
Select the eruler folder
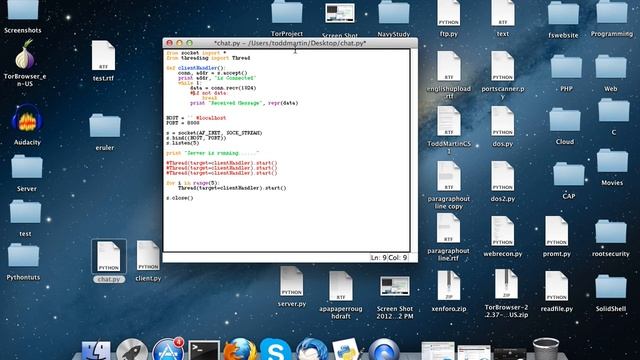click(x=105, y=126)
